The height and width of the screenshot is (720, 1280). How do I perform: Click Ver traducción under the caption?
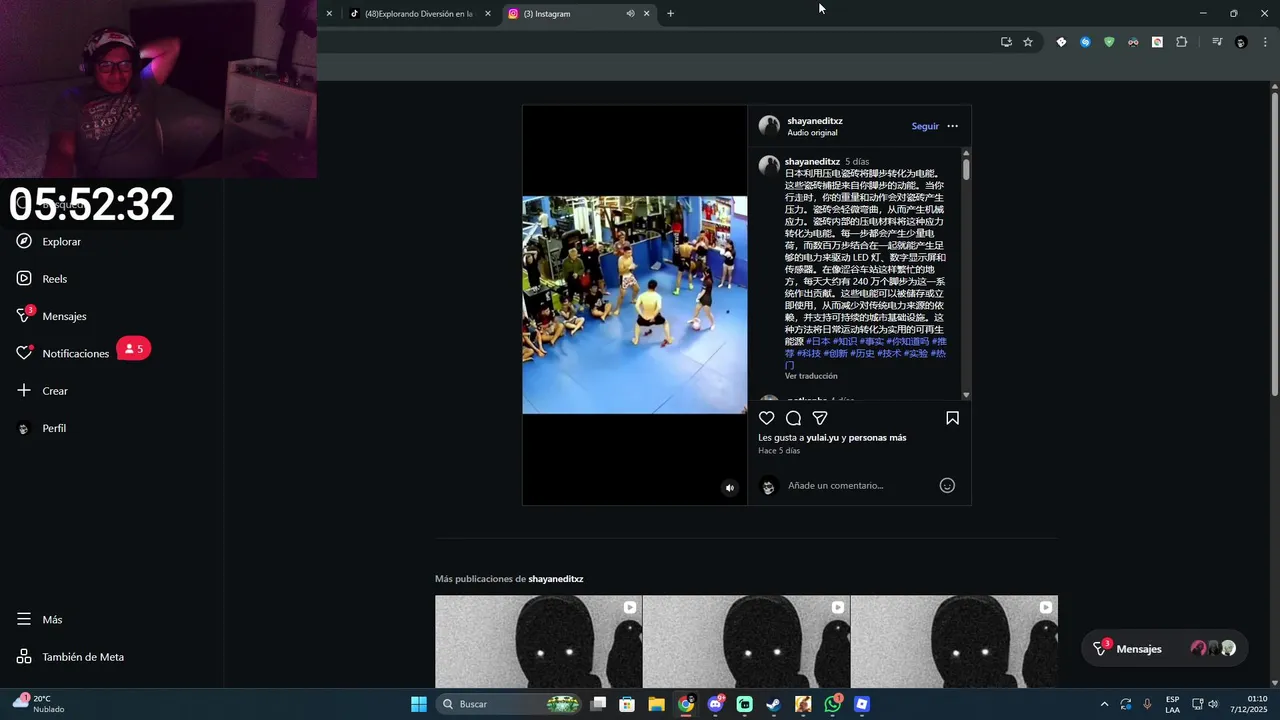811,376
